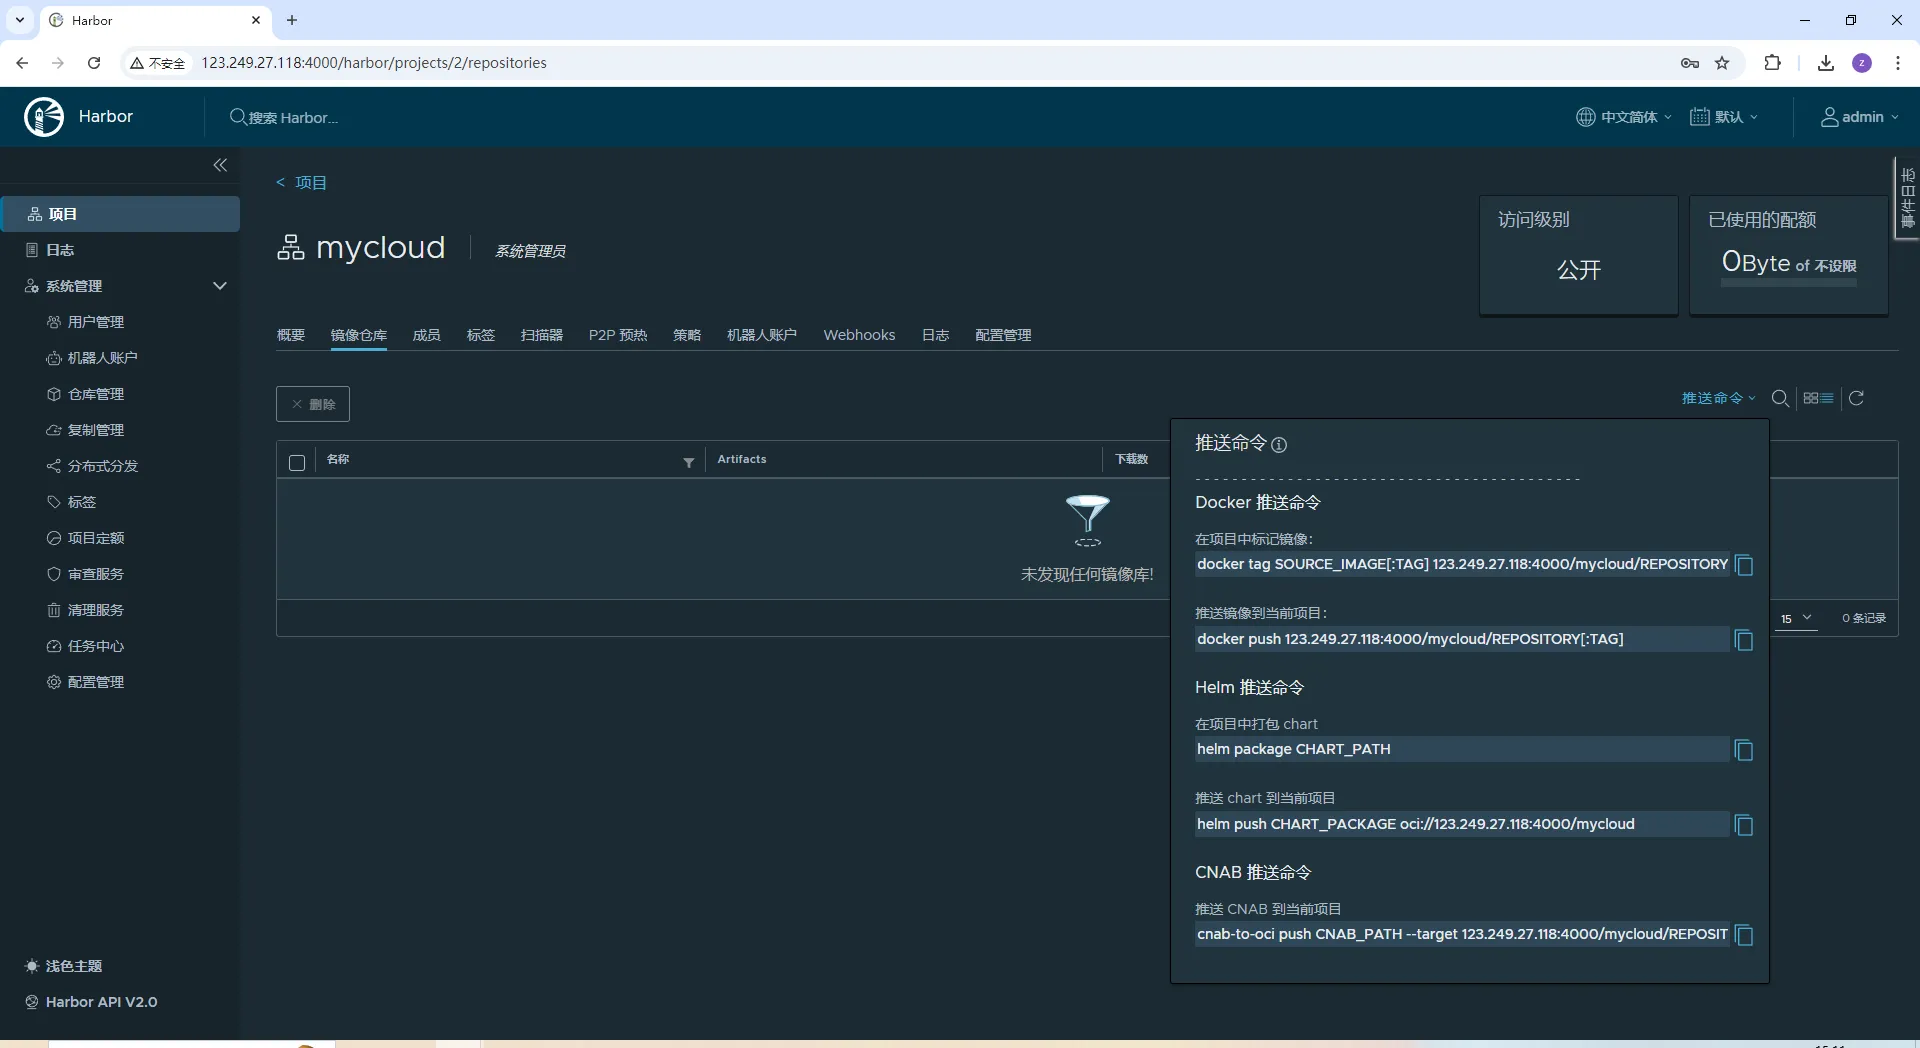Open the push command info tooltip icon
Image resolution: width=1920 pixels, height=1048 pixels.
pos(1279,445)
